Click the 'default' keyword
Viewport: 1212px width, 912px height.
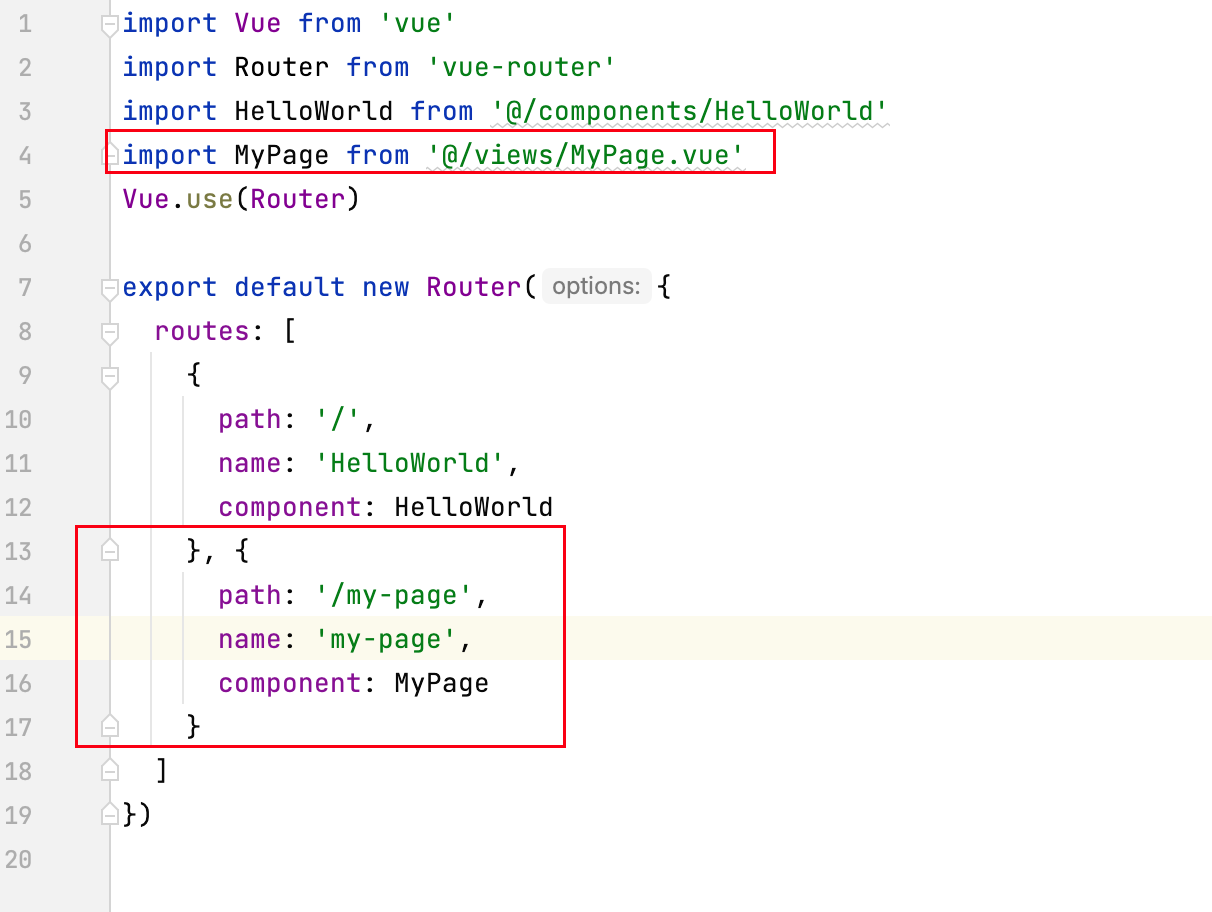pos(290,287)
